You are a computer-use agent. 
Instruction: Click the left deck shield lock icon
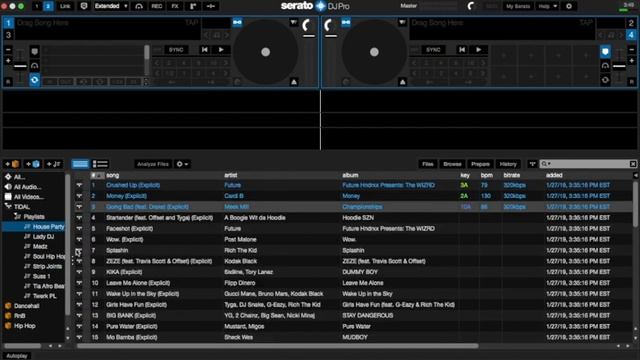coord(35,51)
